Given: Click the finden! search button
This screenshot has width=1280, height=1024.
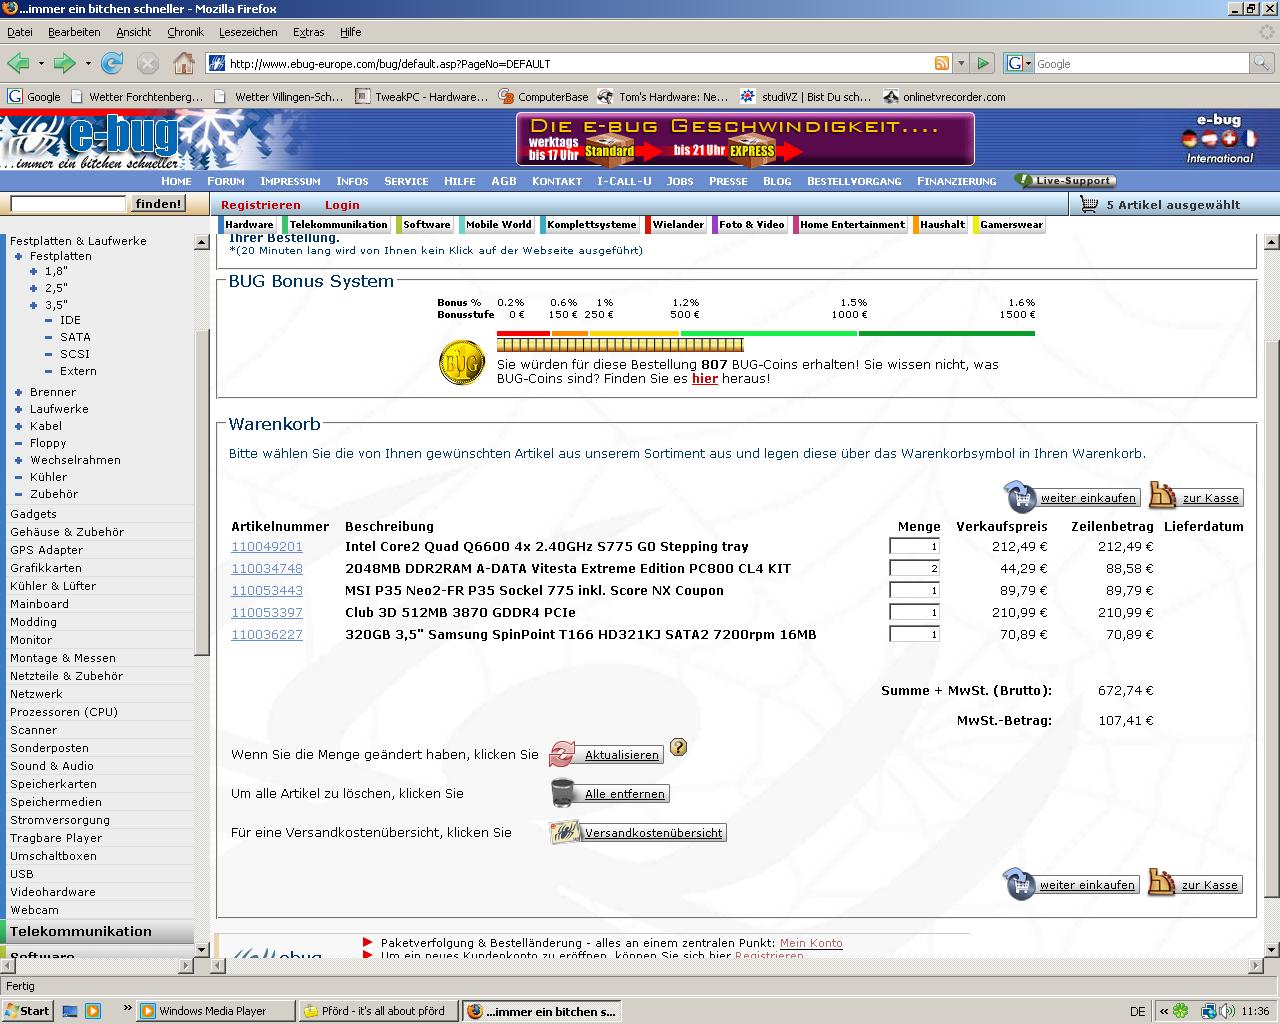Looking at the screenshot, I should click(x=158, y=204).
